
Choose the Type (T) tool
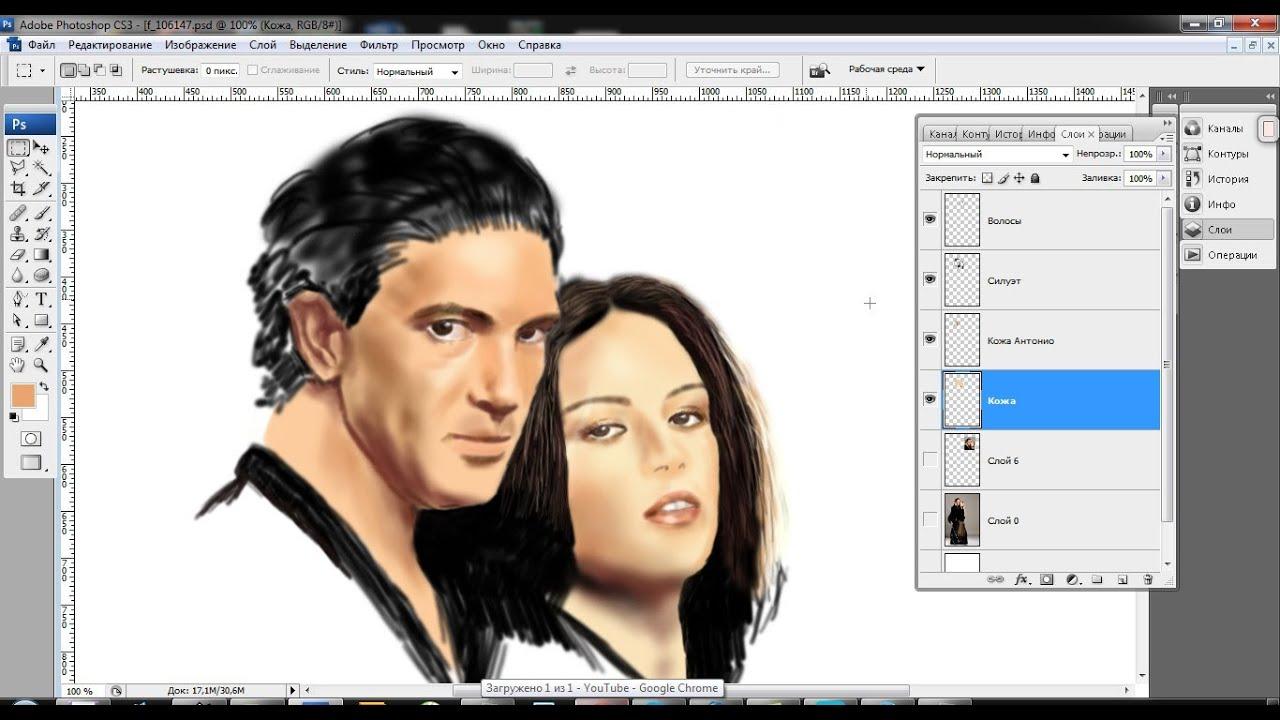click(41, 299)
